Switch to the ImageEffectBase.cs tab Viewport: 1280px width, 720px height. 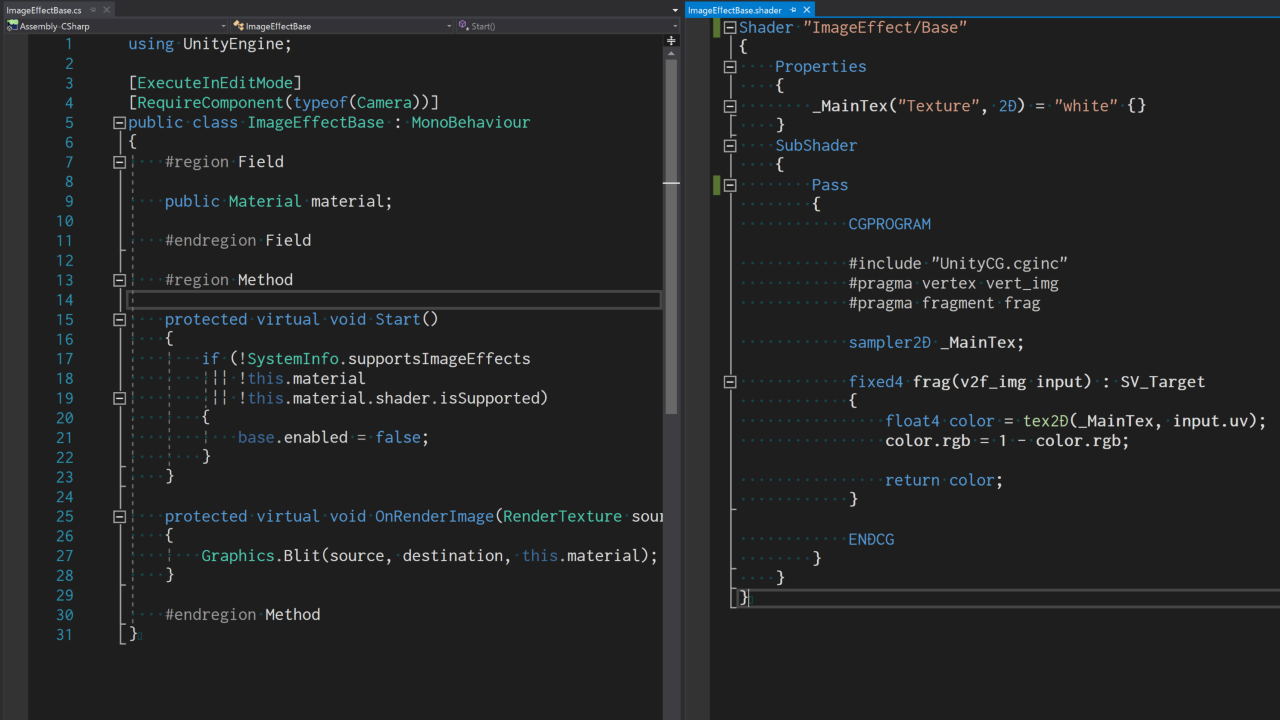pyautogui.click(x=44, y=10)
